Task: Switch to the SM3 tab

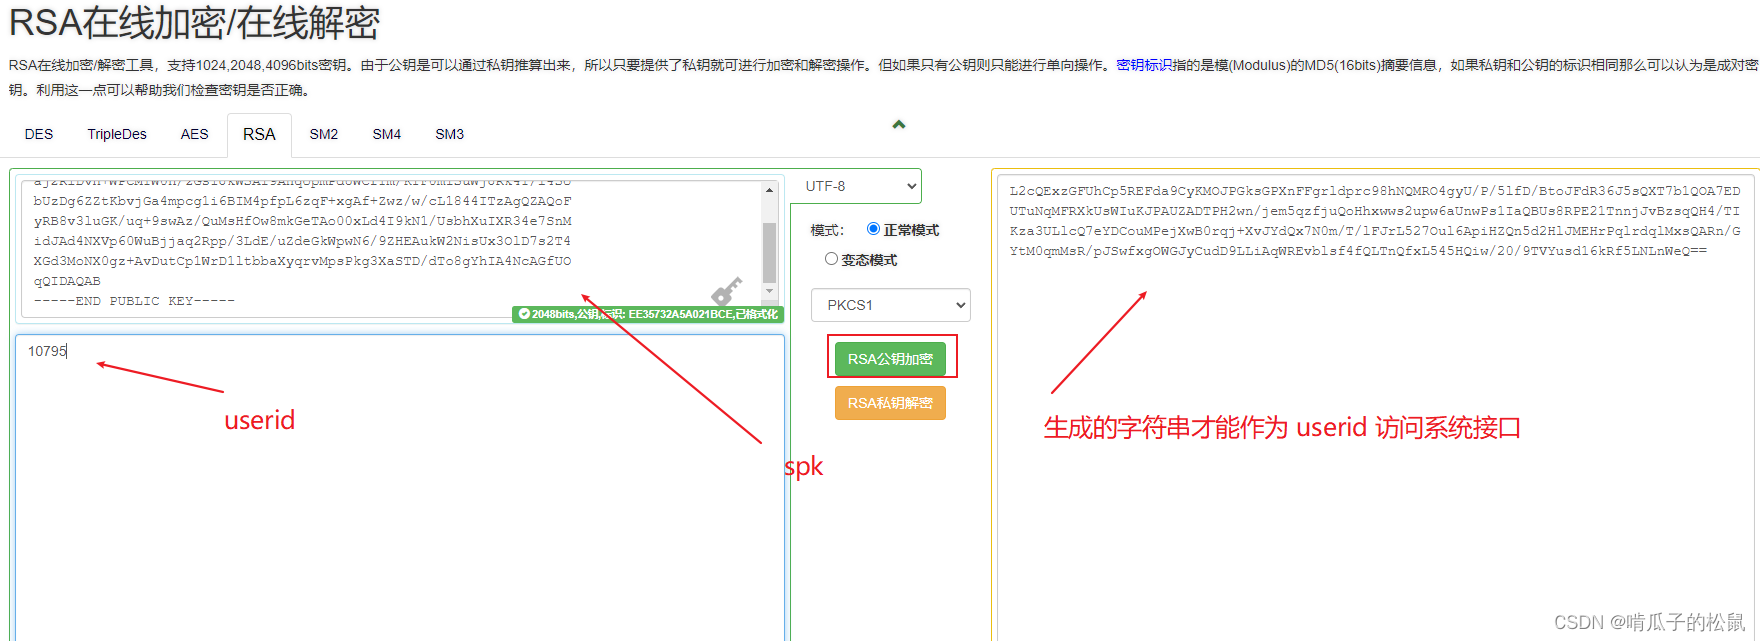Action: pyautogui.click(x=450, y=134)
